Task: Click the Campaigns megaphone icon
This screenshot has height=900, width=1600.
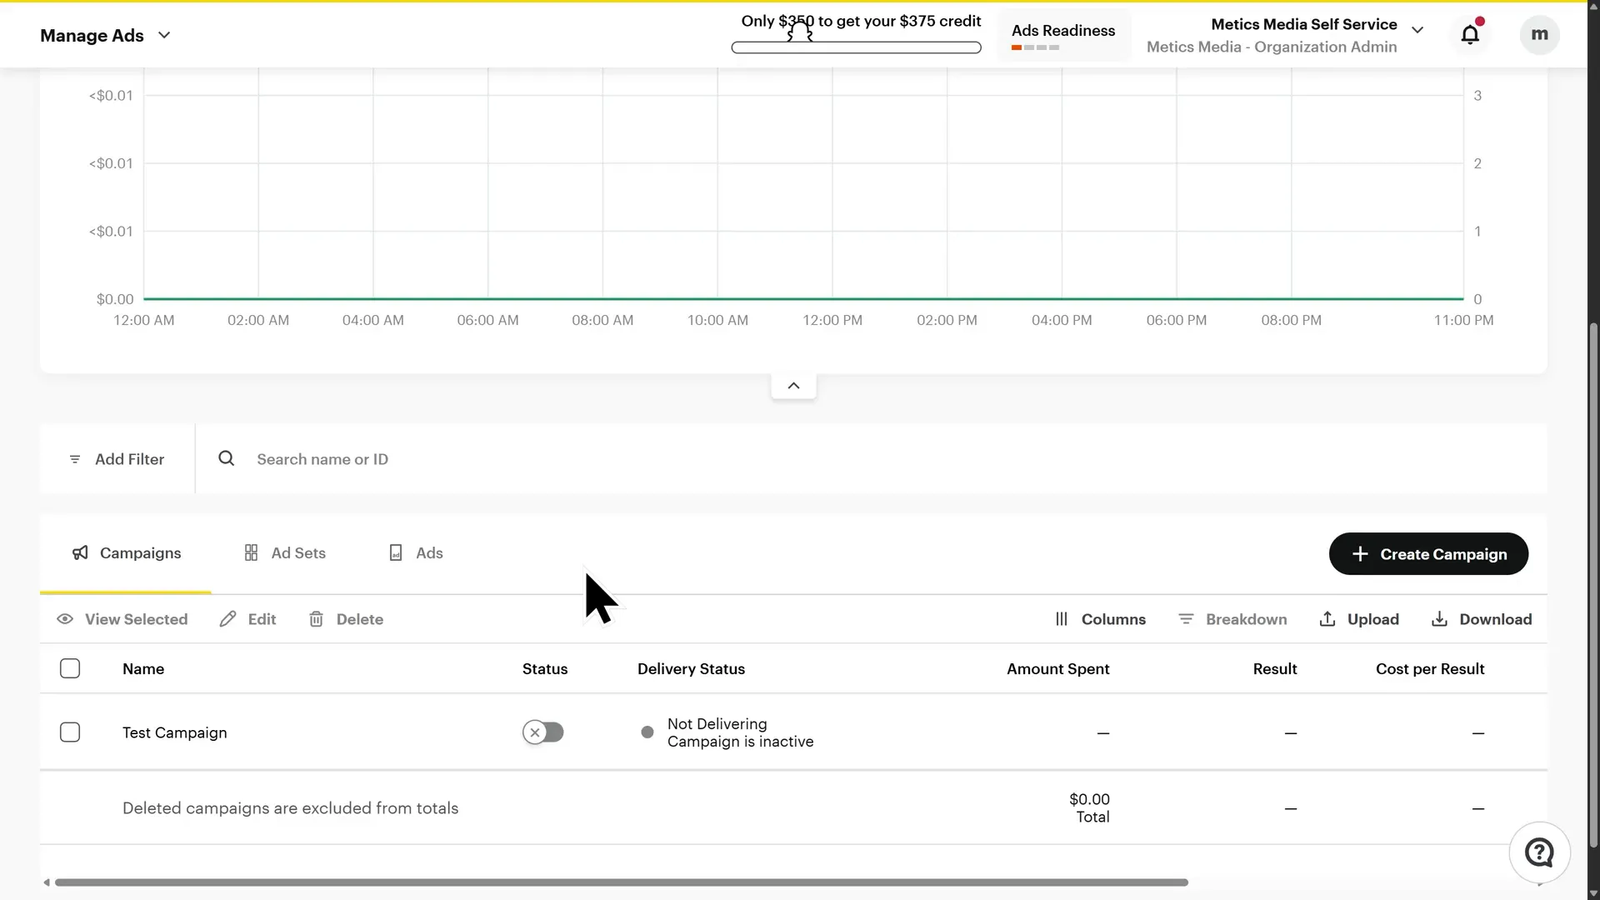Action: 80,553
